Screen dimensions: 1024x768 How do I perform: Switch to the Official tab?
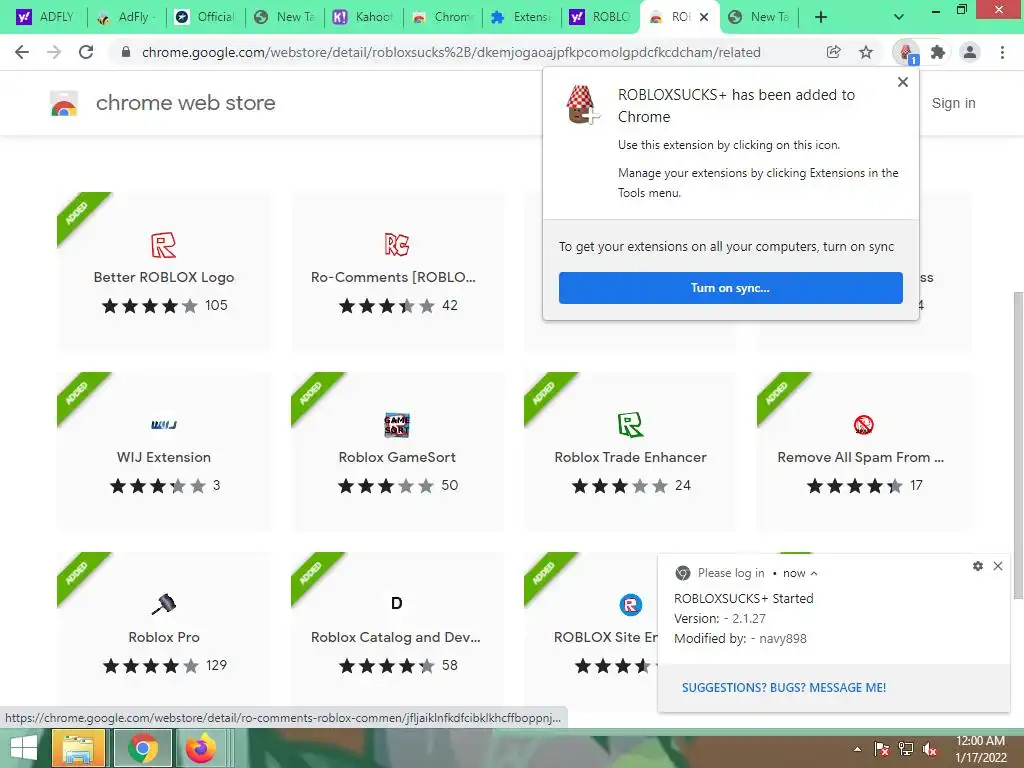click(205, 17)
